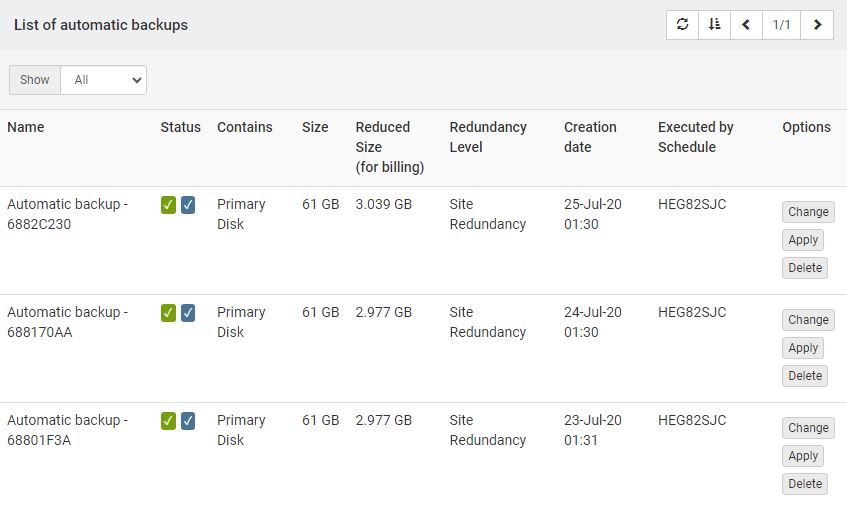
Task: Refresh the automatic backups list
Action: click(x=682, y=25)
